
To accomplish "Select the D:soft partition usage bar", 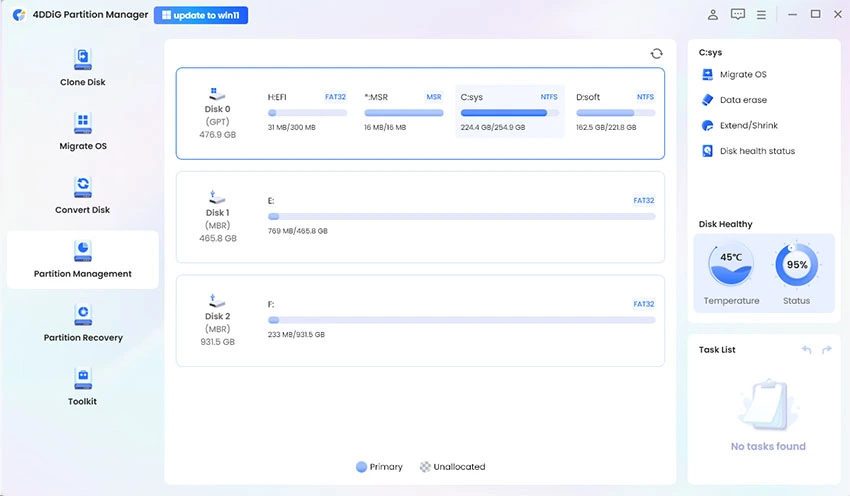I will click(615, 113).
